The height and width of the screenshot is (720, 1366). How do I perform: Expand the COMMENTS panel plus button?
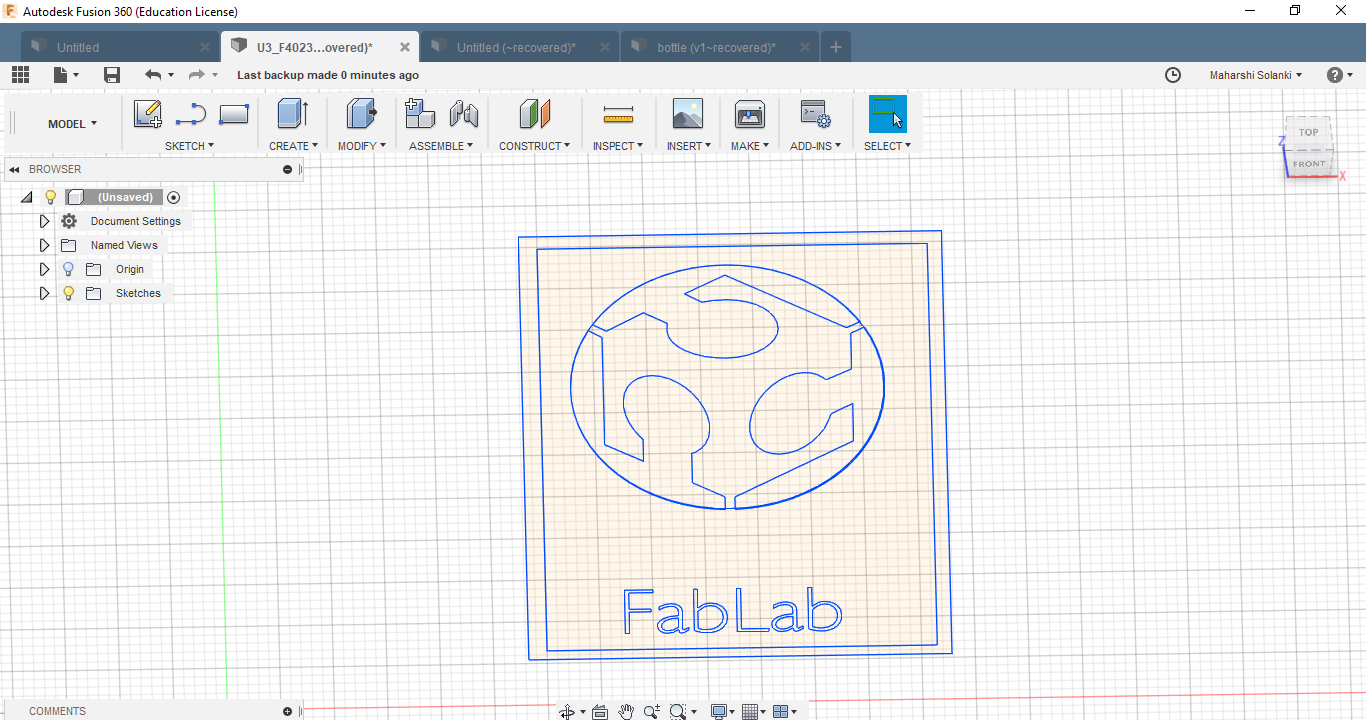288,711
